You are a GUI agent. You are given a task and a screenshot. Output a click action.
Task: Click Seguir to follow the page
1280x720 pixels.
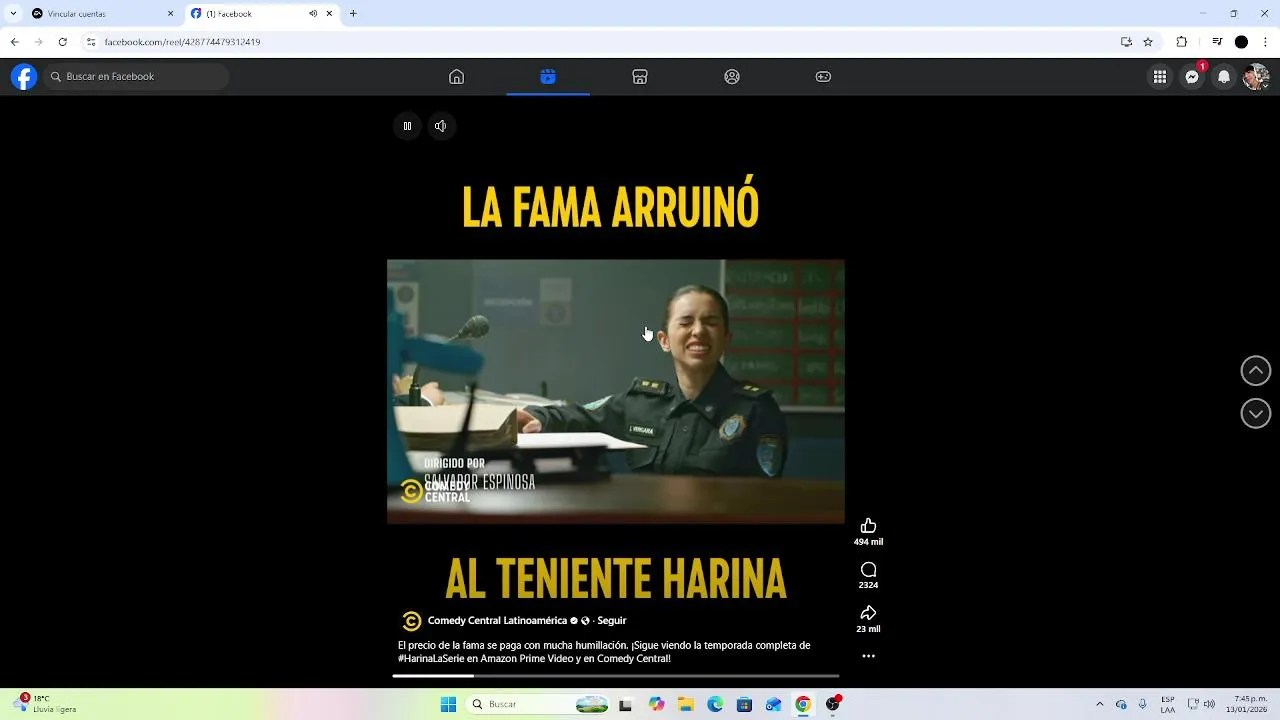(x=612, y=621)
